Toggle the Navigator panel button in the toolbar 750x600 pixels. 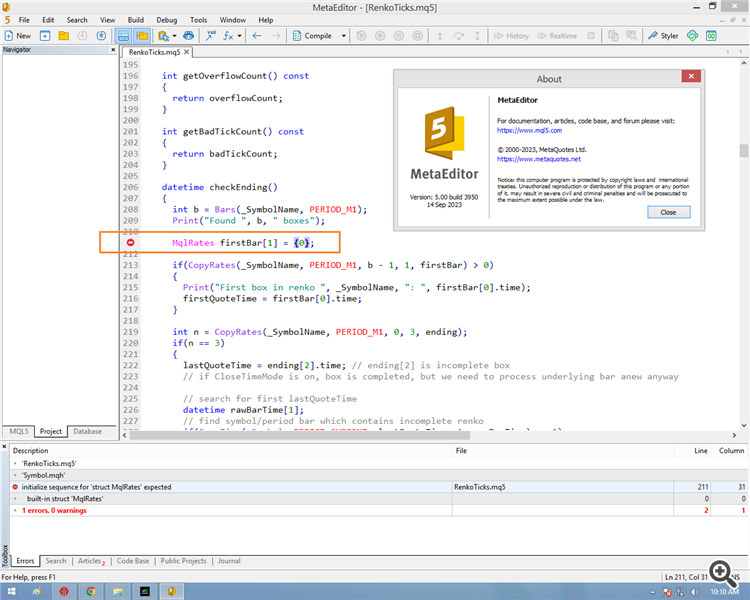142,36
